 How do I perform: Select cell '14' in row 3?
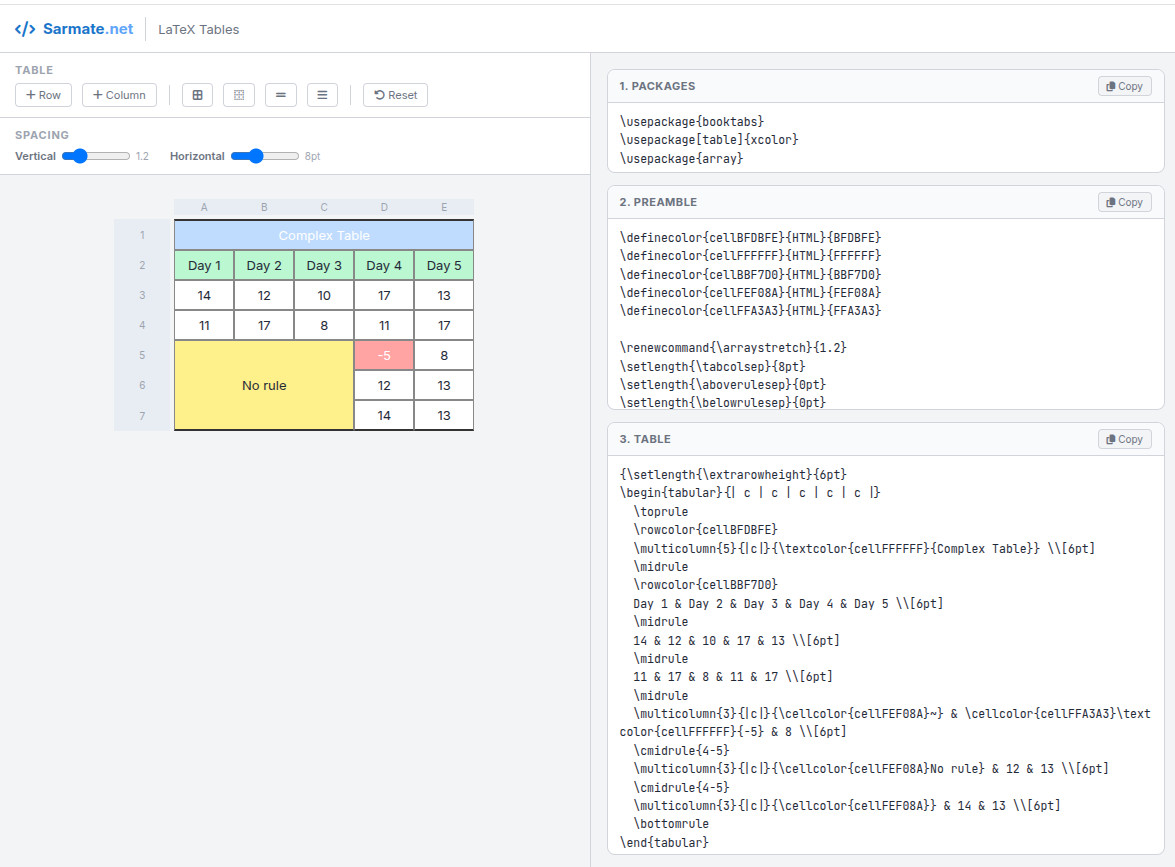coord(204,295)
